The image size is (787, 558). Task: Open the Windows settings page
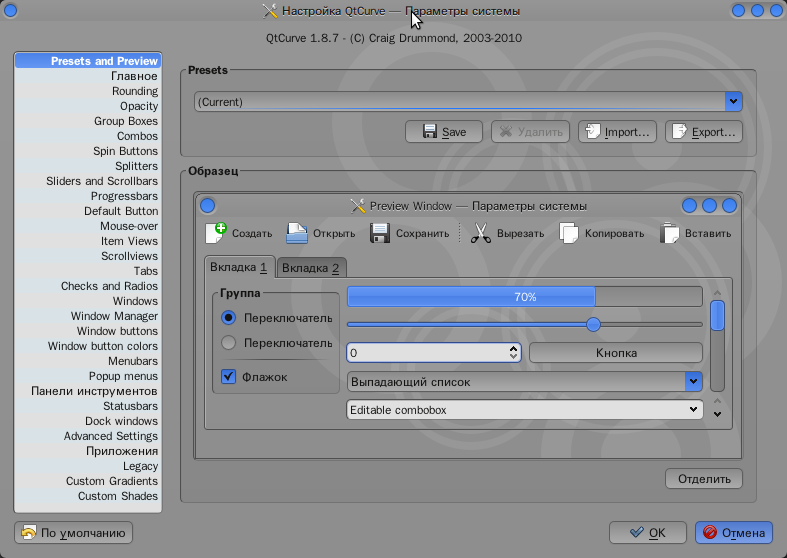pos(88,301)
